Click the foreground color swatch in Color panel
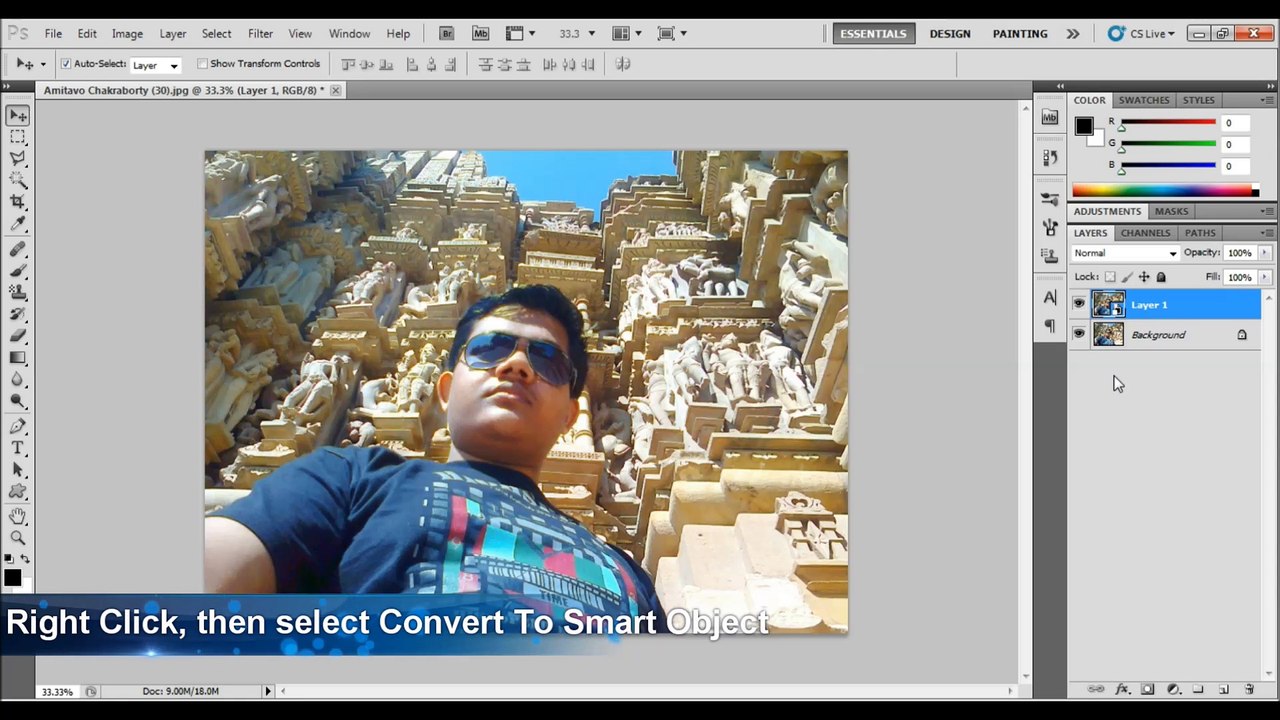This screenshot has height=720, width=1280. (x=1084, y=126)
